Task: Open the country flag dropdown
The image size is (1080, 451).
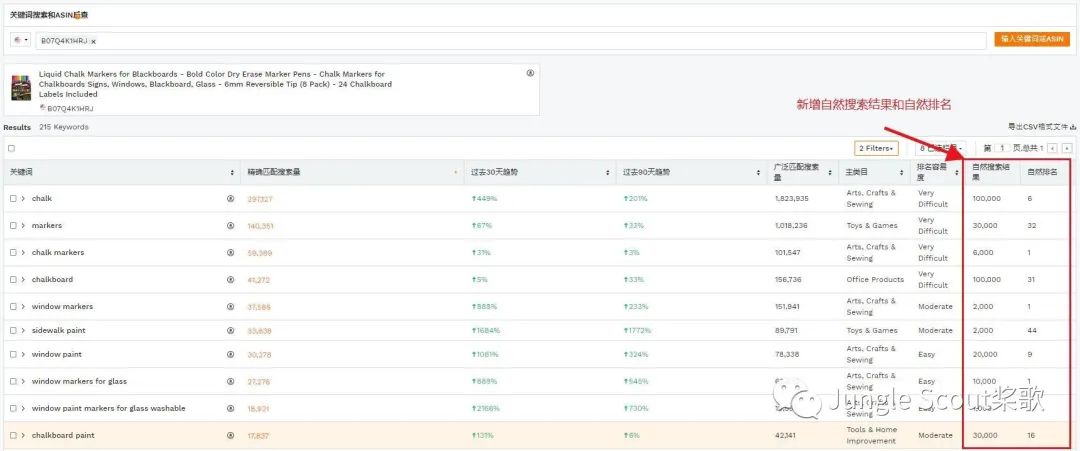Action: (20, 40)
